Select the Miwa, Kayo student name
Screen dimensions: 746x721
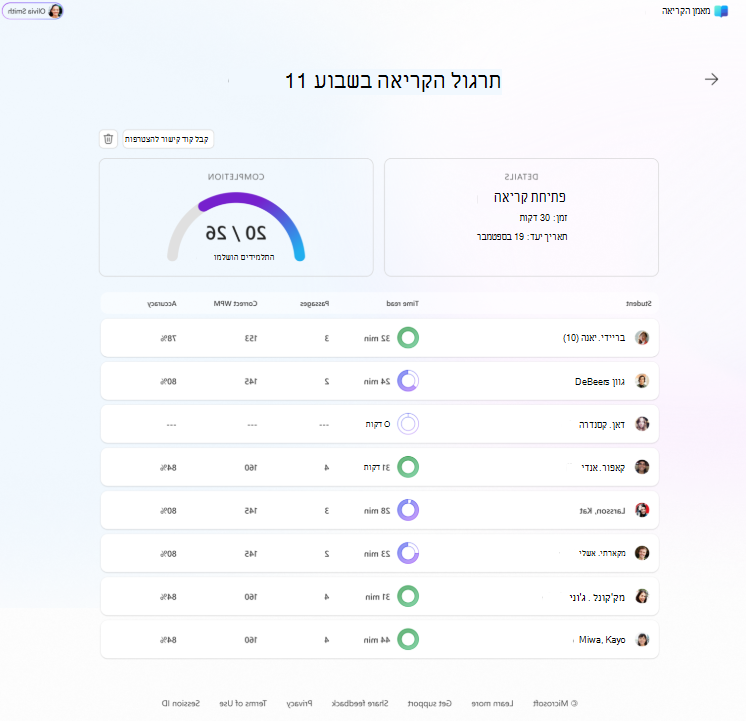[x=602, y=640]
